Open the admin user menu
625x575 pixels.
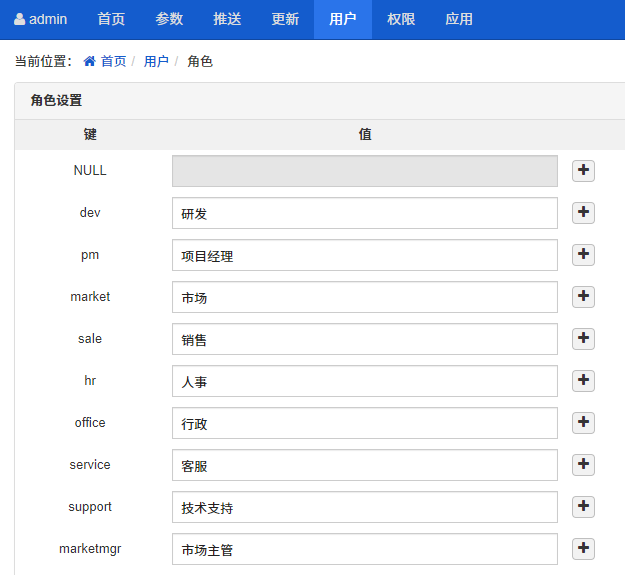click(x=41, y=19)
